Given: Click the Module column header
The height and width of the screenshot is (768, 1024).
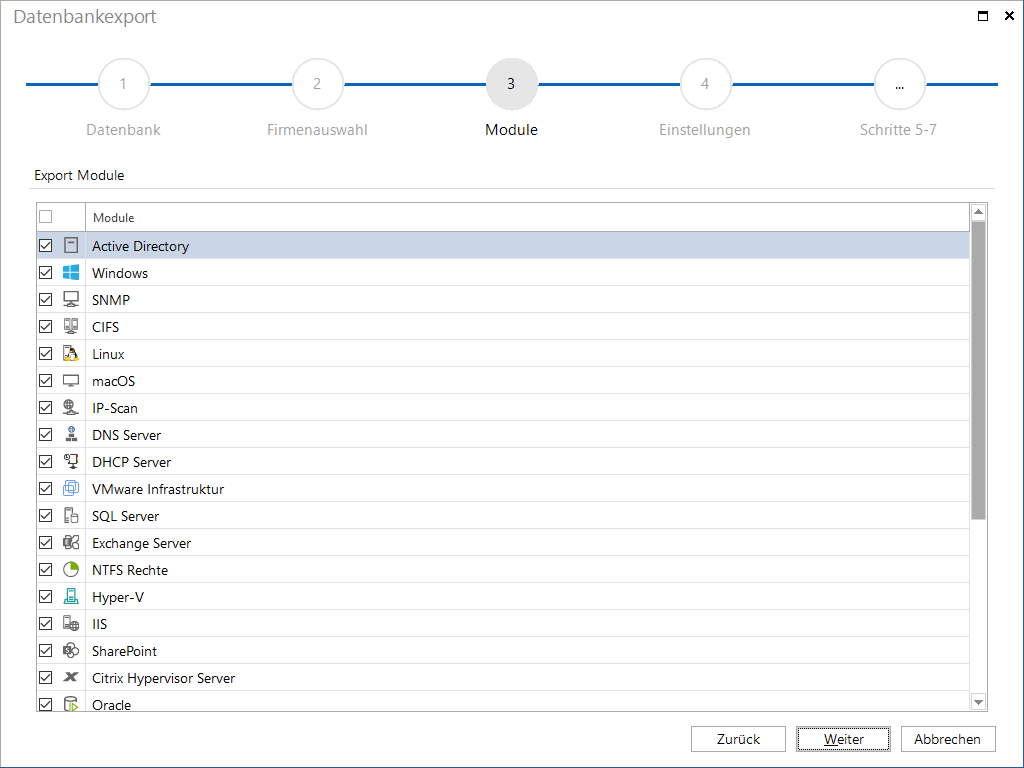Looking at the screenshot, I should coord(527,217).
